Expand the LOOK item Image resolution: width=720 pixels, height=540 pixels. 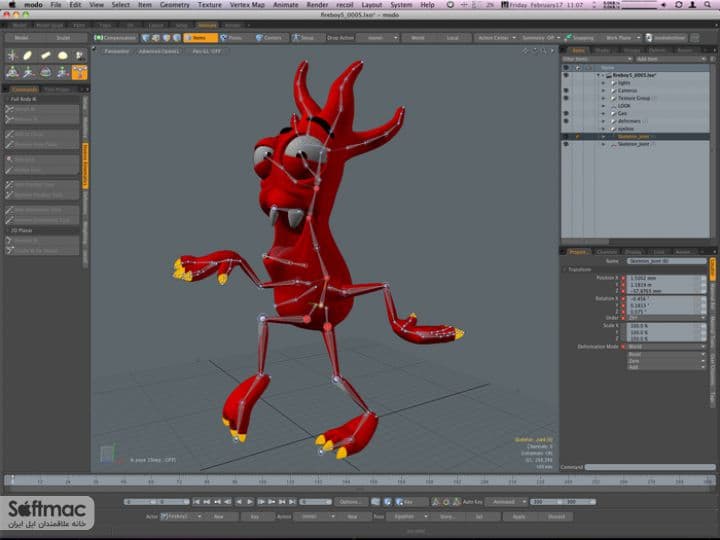[604, 106]
